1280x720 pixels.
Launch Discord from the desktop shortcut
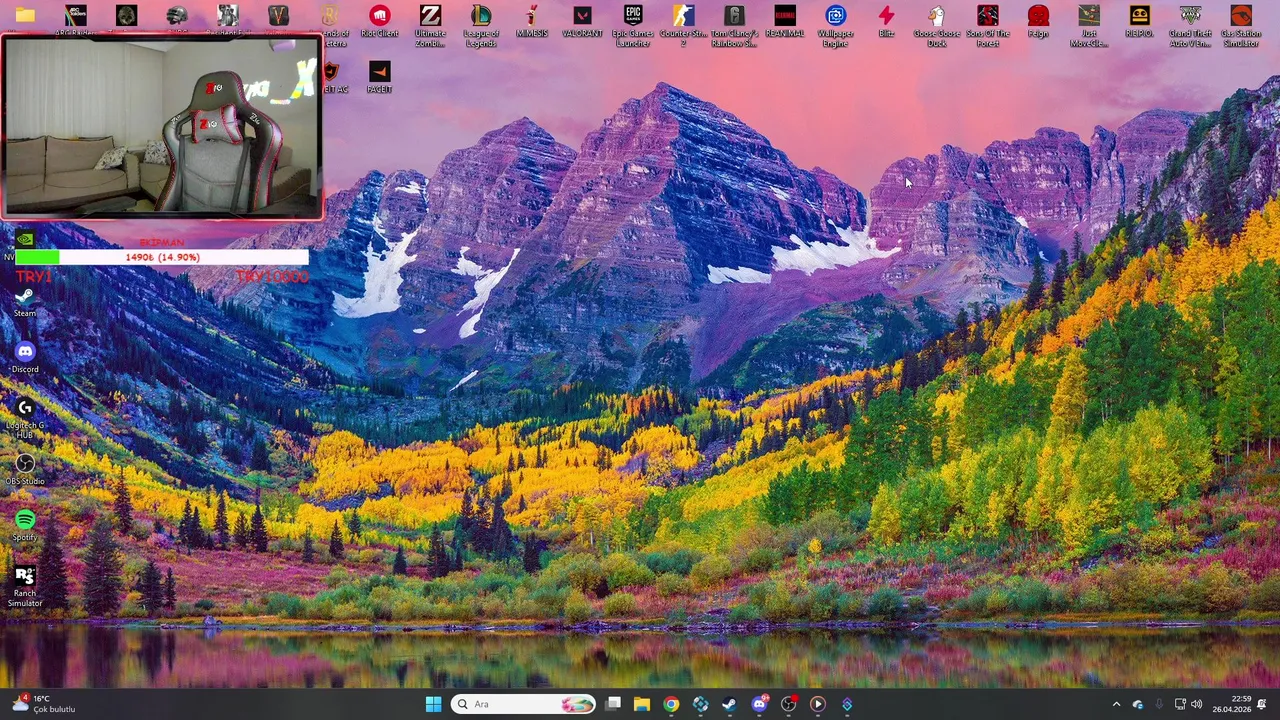25,358
